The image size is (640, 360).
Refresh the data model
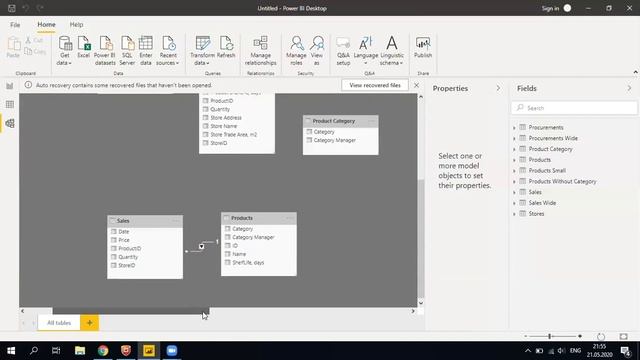pos(226,47)
